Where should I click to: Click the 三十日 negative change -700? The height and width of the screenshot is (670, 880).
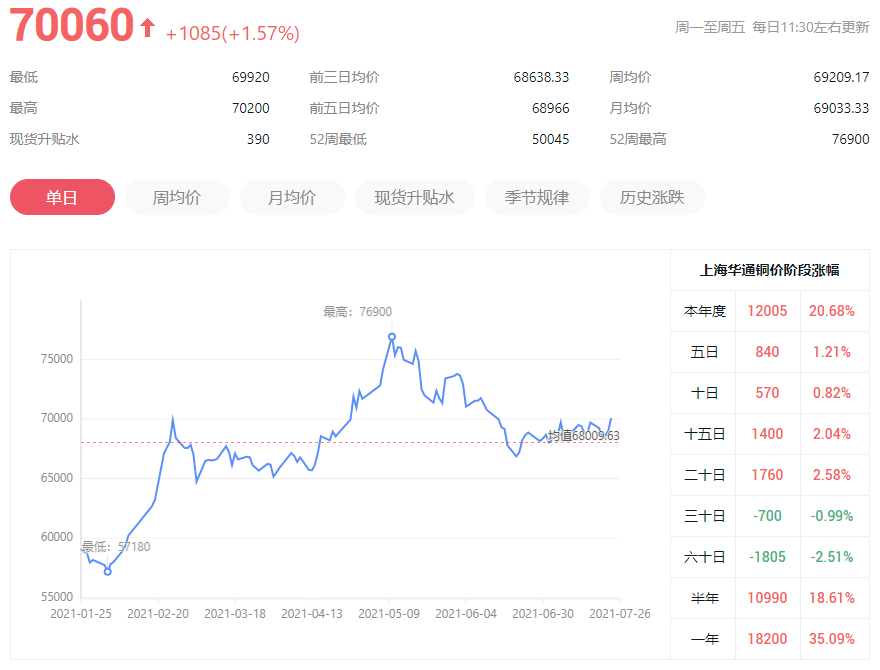pos(767,516)
